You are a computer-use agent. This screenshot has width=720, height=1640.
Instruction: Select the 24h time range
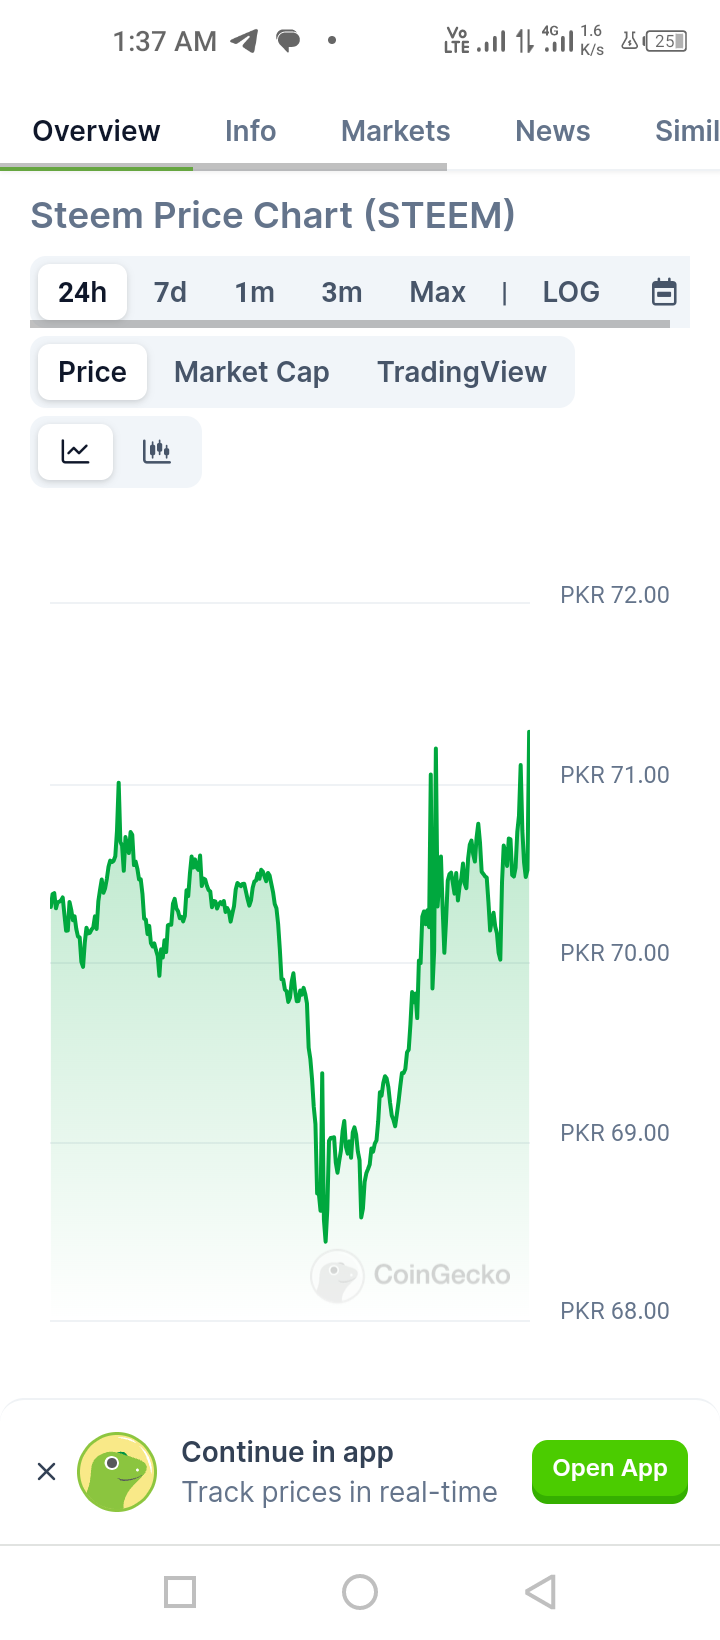(82, 292)
